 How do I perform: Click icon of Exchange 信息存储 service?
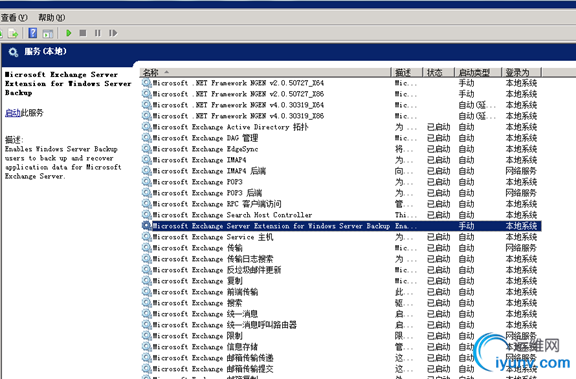pyautogui.click(x=147, y=347)
